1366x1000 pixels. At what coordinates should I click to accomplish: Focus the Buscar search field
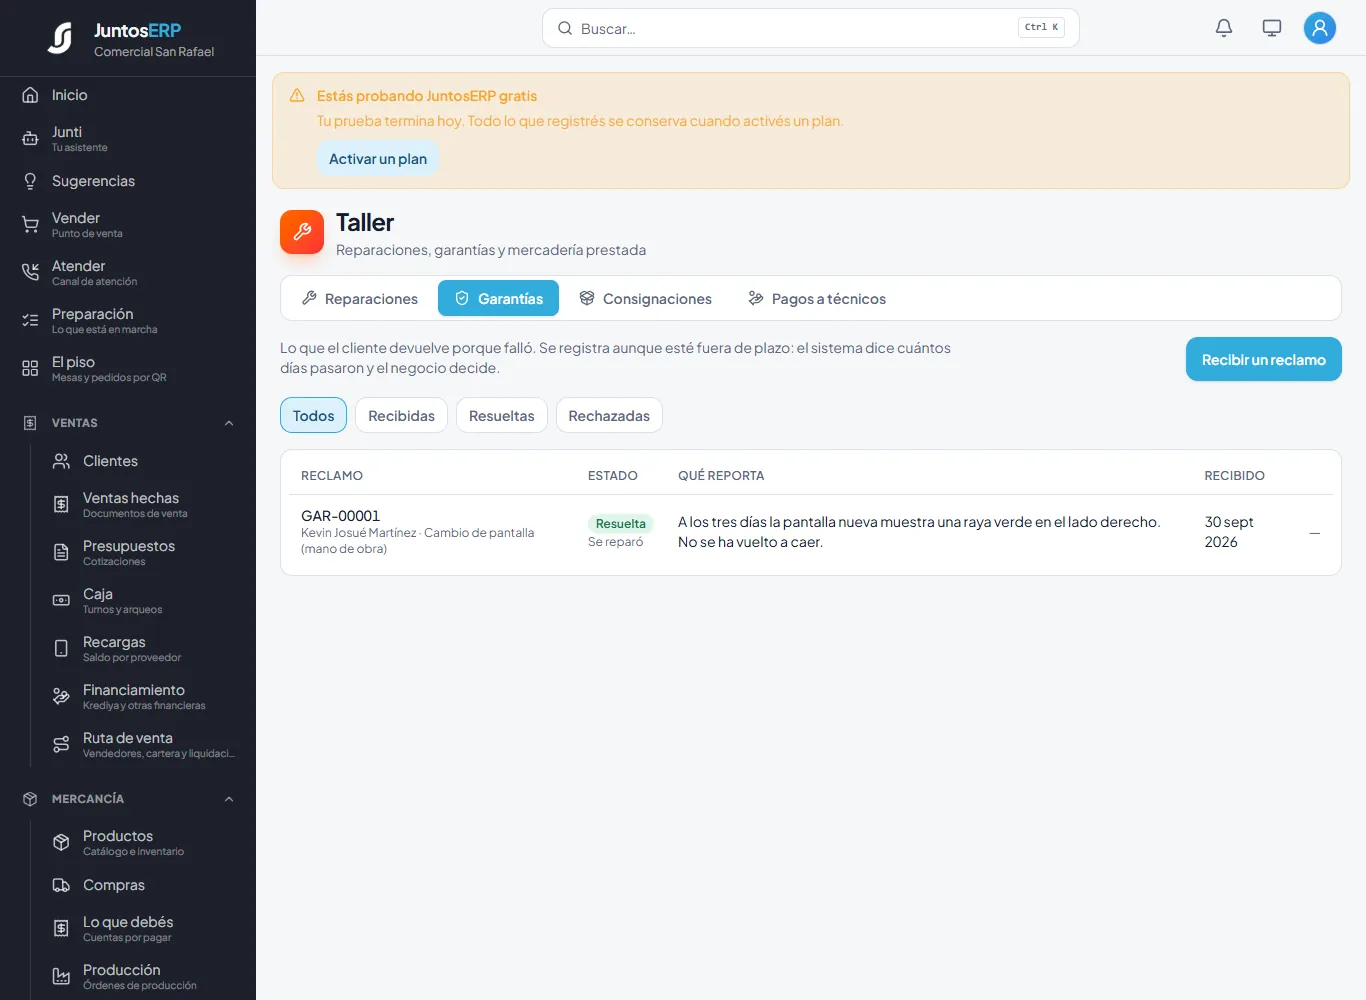pyautogui.click(x=811, y=28)
